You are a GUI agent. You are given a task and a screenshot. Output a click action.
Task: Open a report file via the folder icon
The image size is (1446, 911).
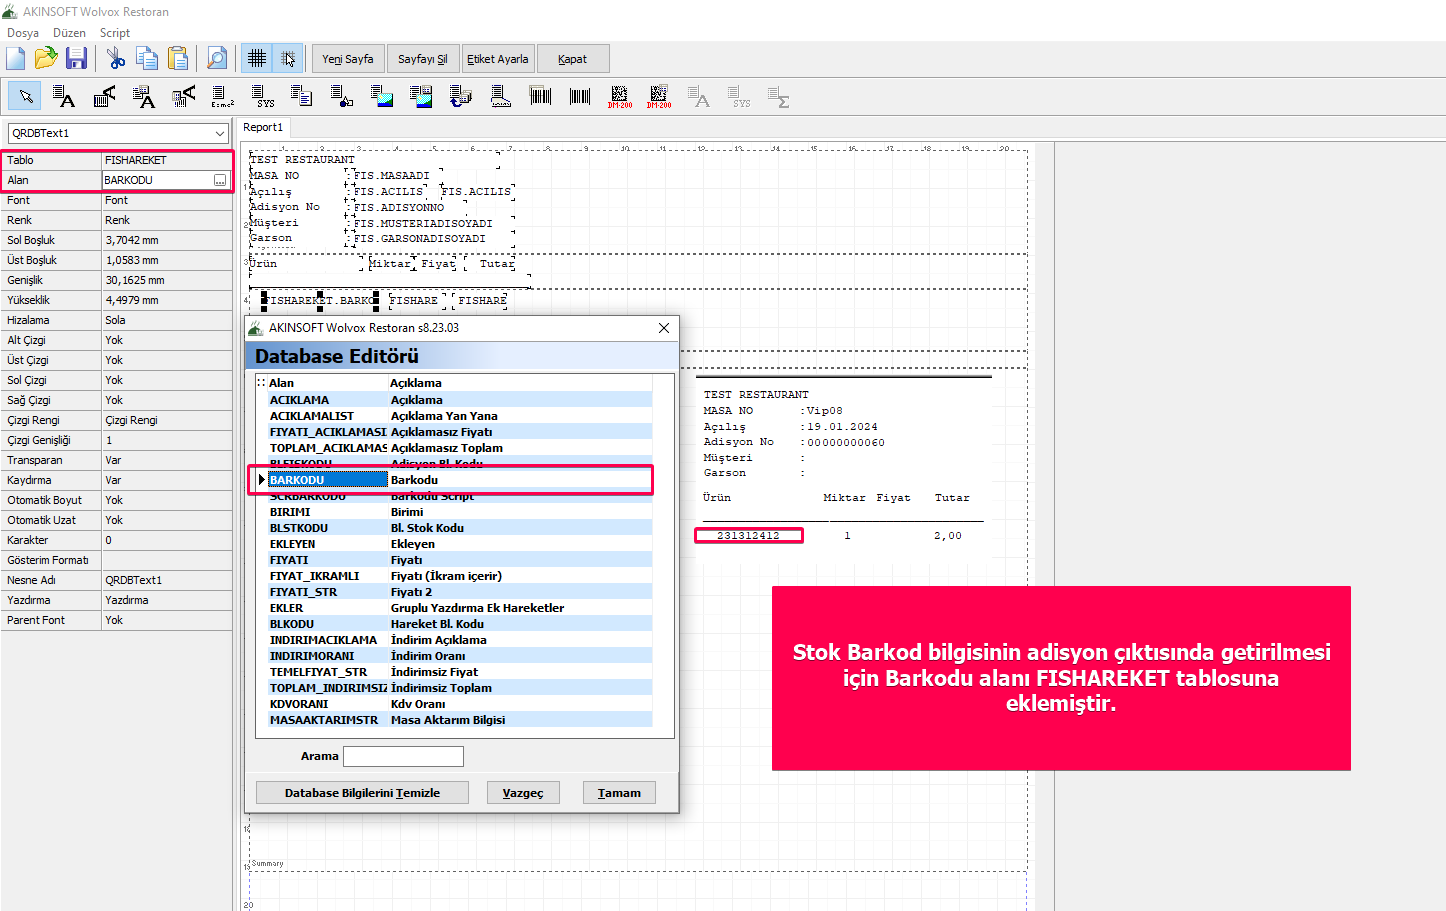(46, 59)
